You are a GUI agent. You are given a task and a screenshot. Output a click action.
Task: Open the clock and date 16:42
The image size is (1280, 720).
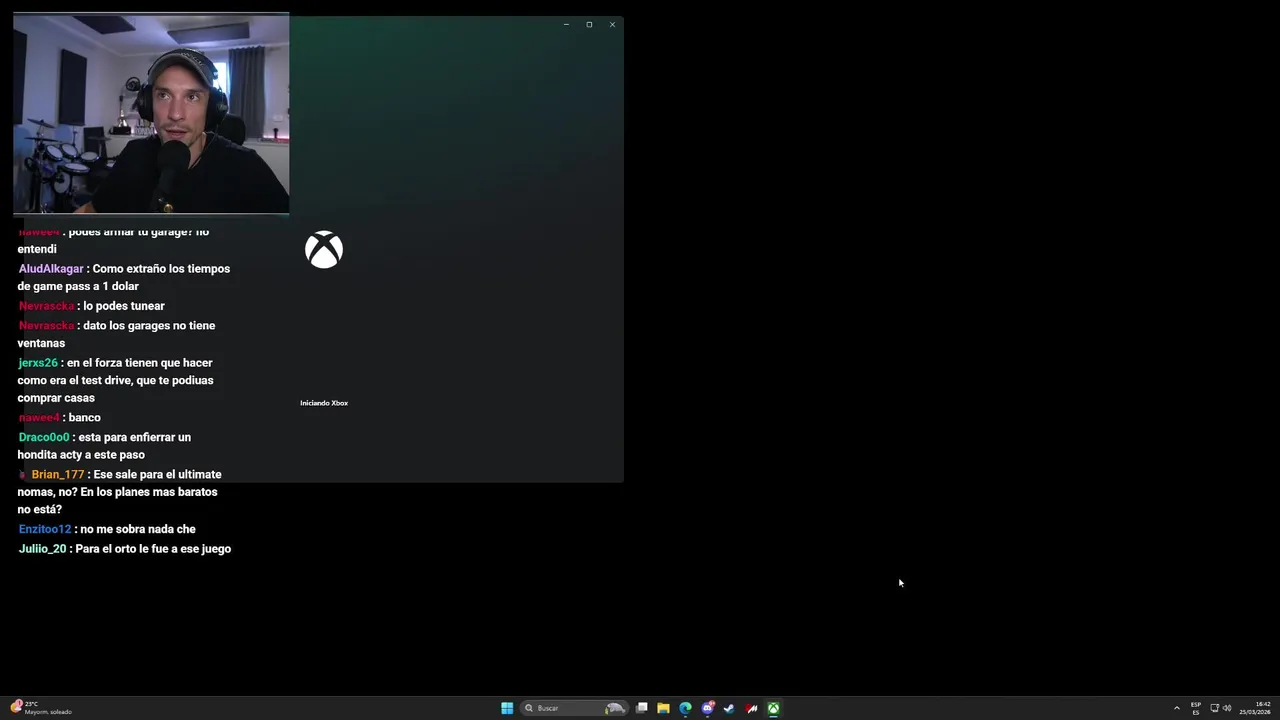click(1255, 708)
